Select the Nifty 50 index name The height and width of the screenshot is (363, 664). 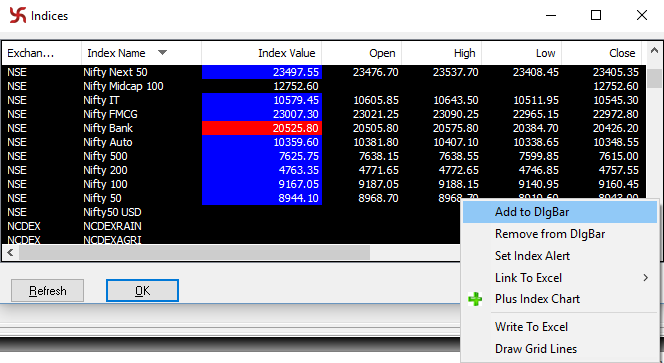click(x=102, y=198)
